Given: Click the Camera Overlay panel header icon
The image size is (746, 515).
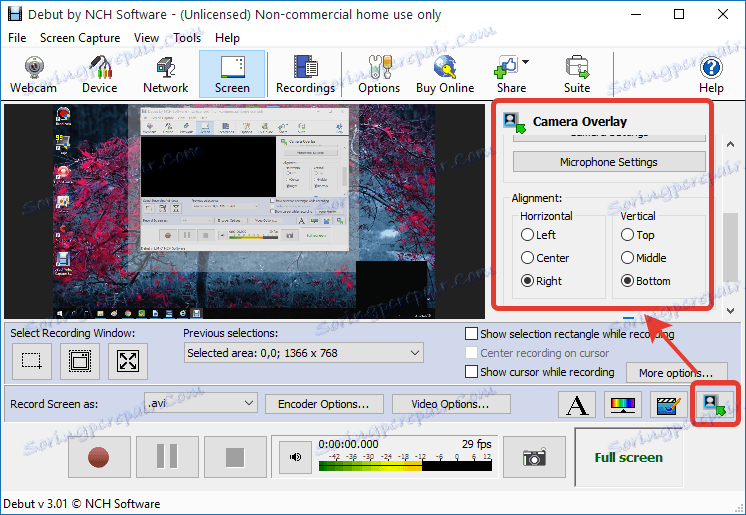Looking at the screenshot, I should coord(514,122).
